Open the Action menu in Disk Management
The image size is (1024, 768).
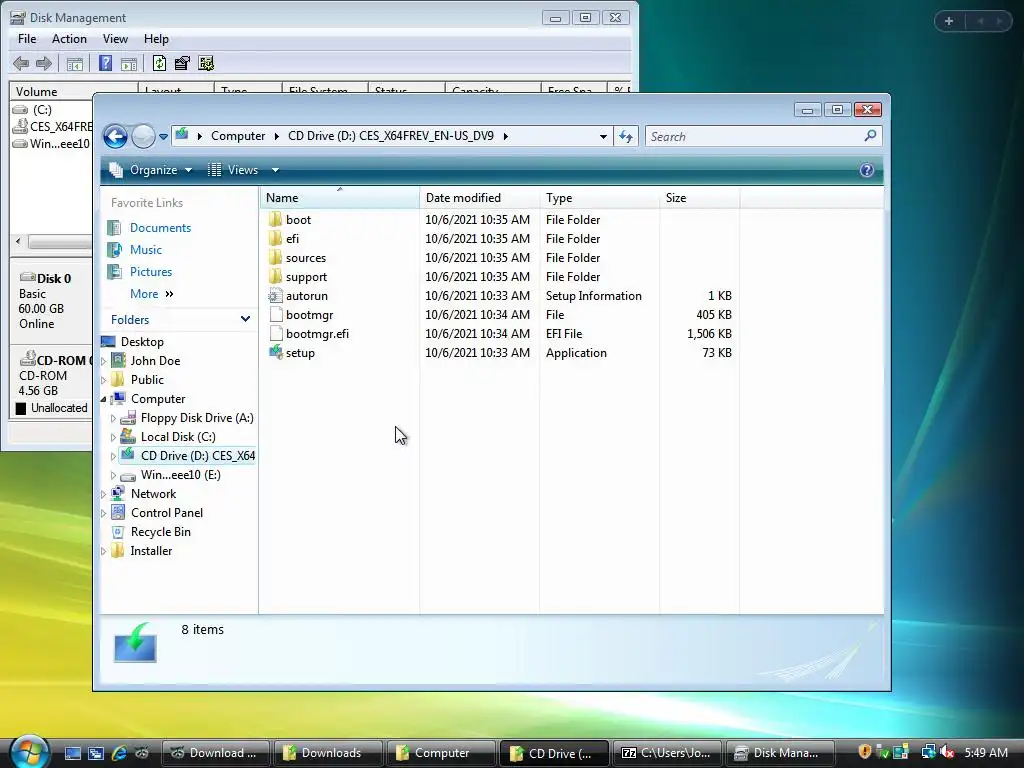click(69, 39)
